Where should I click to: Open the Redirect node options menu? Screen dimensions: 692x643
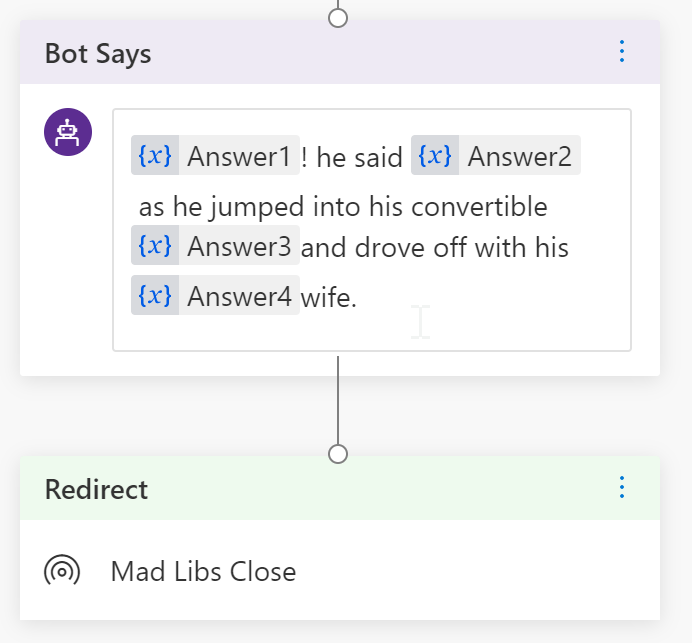tap(622, 488)
